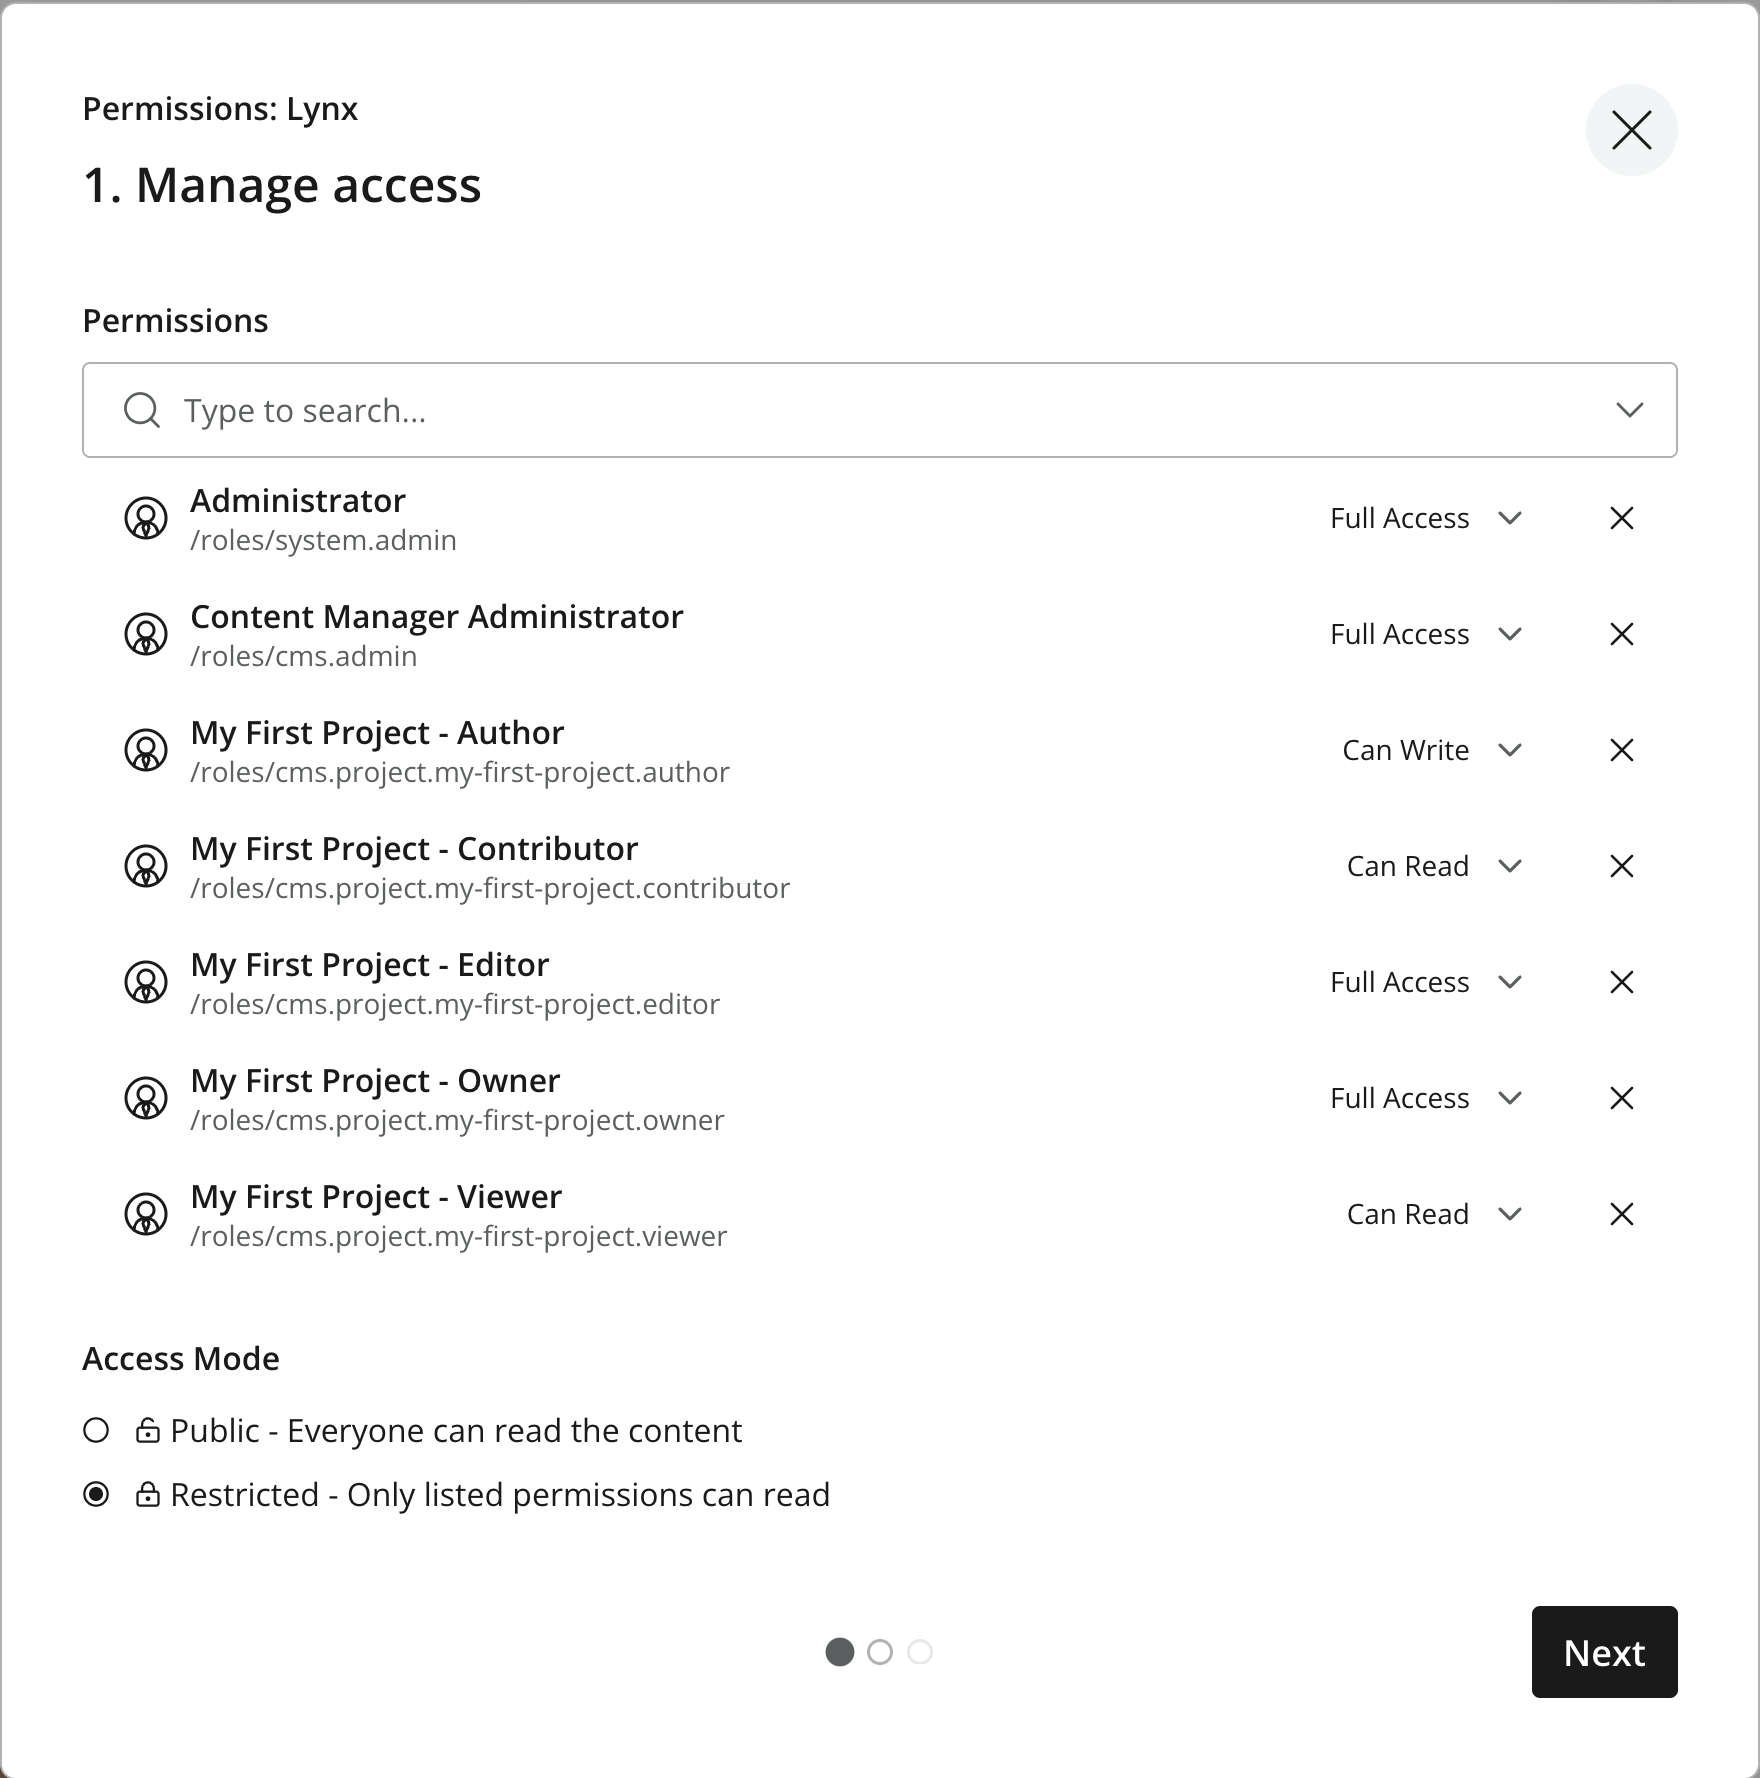Remove My First Project - Contributor permission

point(1622,866)
